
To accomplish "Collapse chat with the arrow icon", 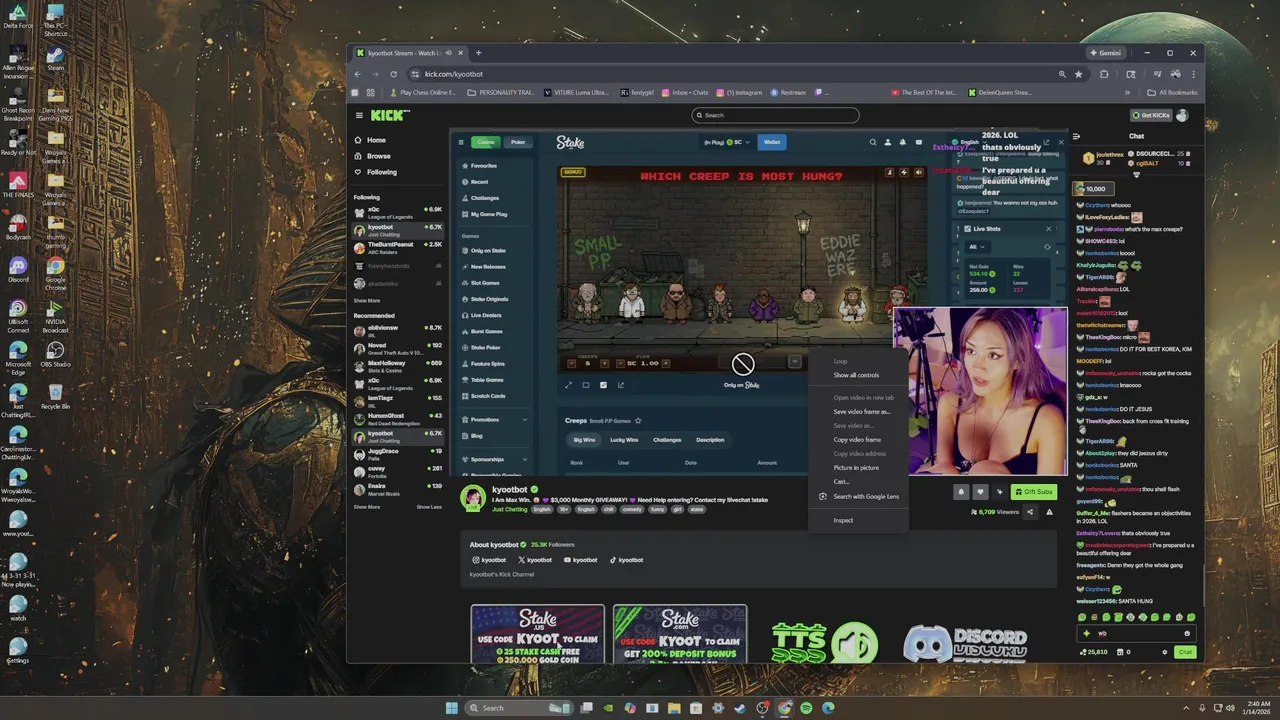I will (x=1076, y=137).
